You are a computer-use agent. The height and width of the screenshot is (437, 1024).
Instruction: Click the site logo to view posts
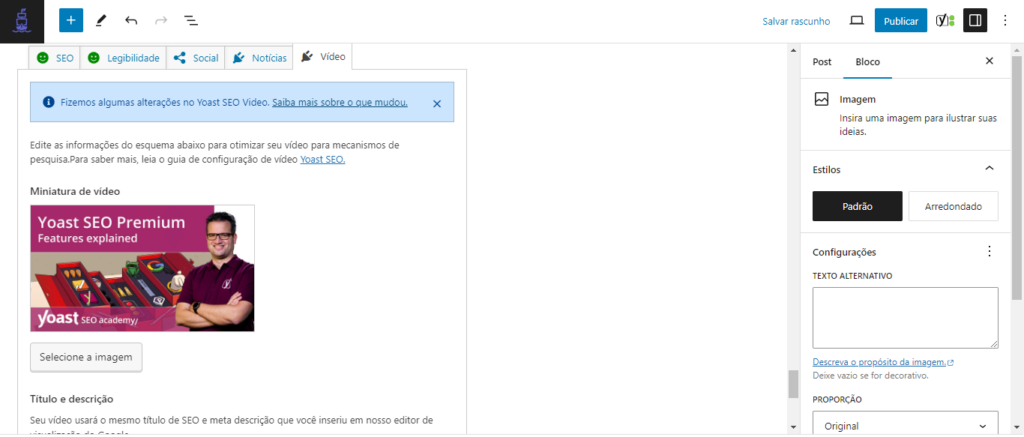(x=22, y=22)
